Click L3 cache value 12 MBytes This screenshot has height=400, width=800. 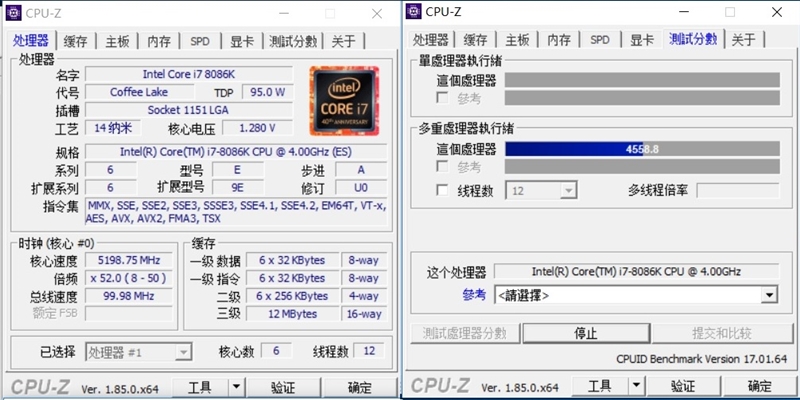[292, 314]
